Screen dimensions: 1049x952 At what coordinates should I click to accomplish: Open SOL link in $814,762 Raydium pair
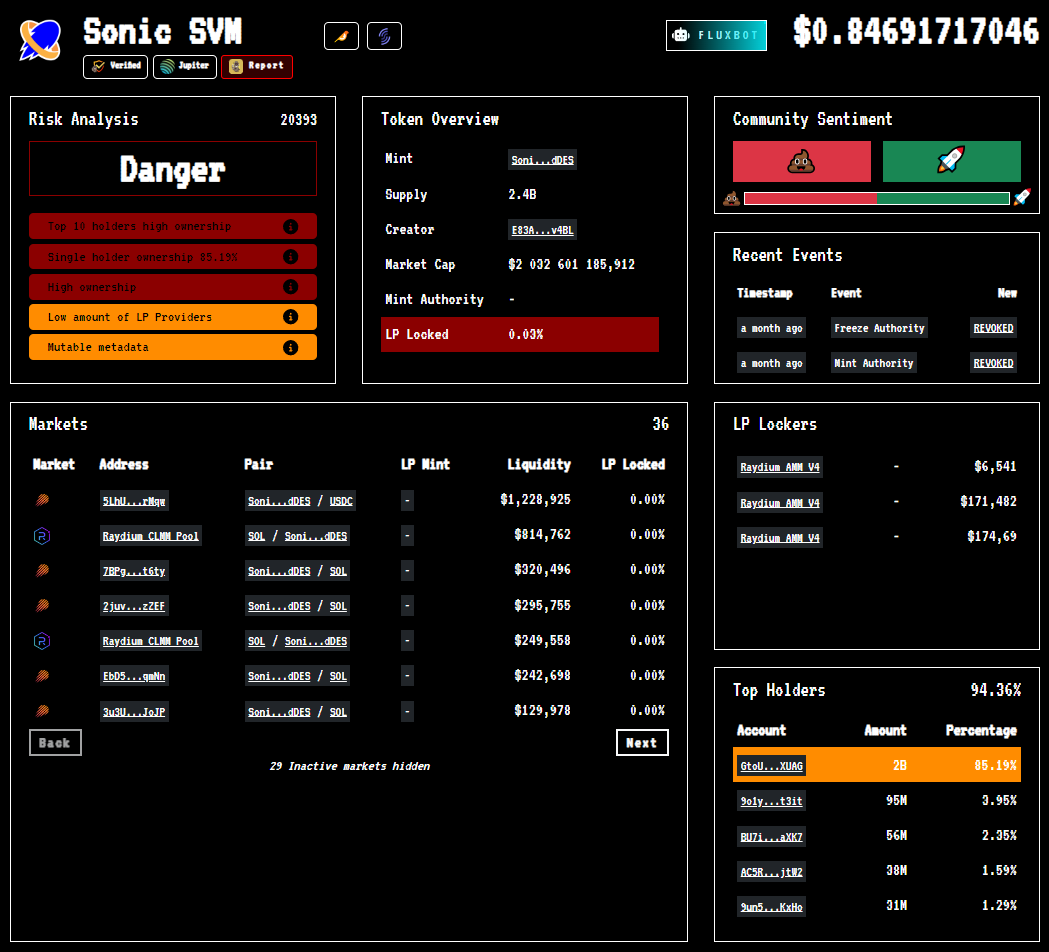pyautogui.click(x=256, y=537)
